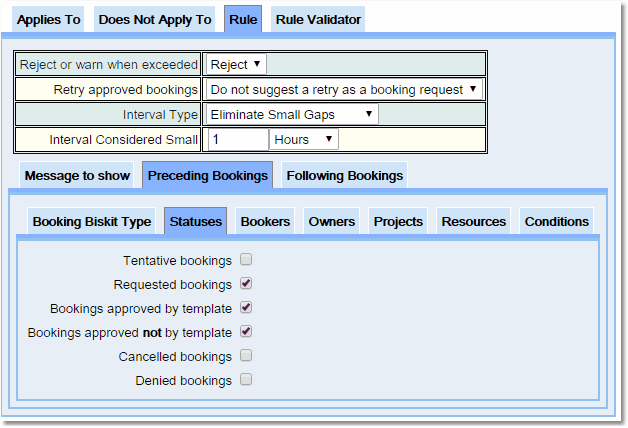Click the Interval Considered Small input field

click(x=237, y=139)
